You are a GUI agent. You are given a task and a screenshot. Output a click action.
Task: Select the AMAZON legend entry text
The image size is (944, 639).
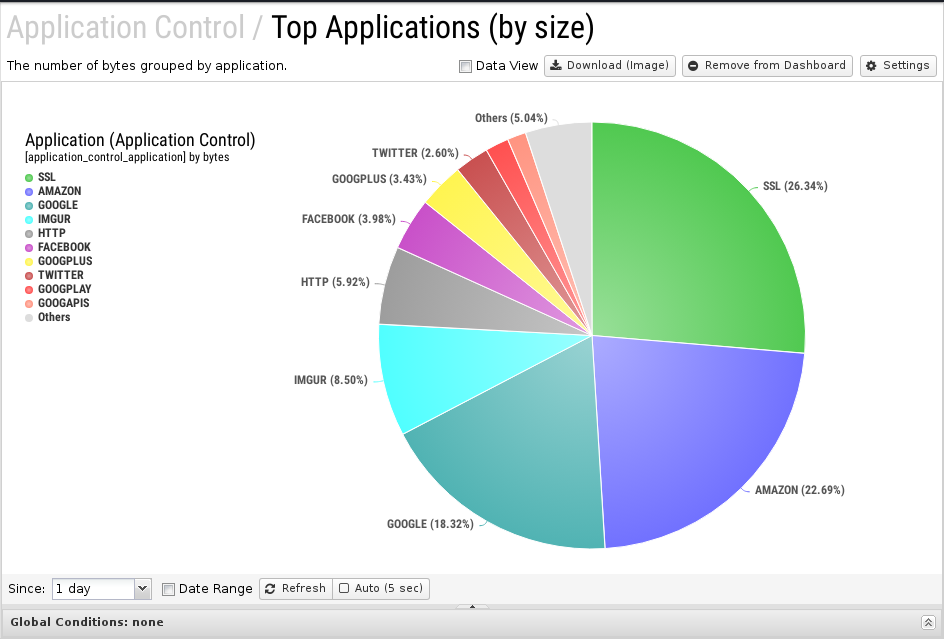click(60, 191)
